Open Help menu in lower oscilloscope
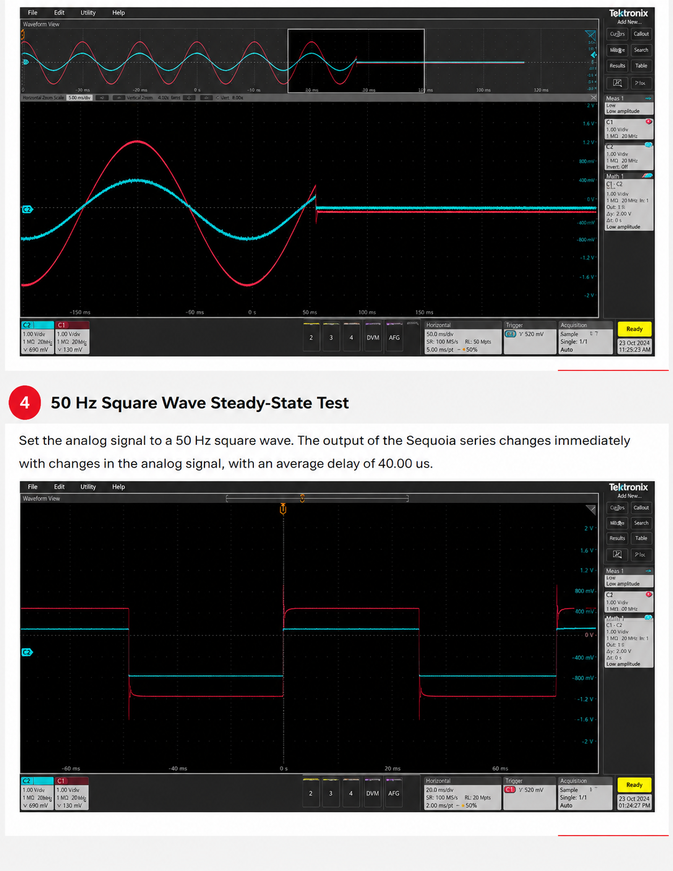Image resolution: width=673 pixels, height=871 pixels. (x=118, y=487)
